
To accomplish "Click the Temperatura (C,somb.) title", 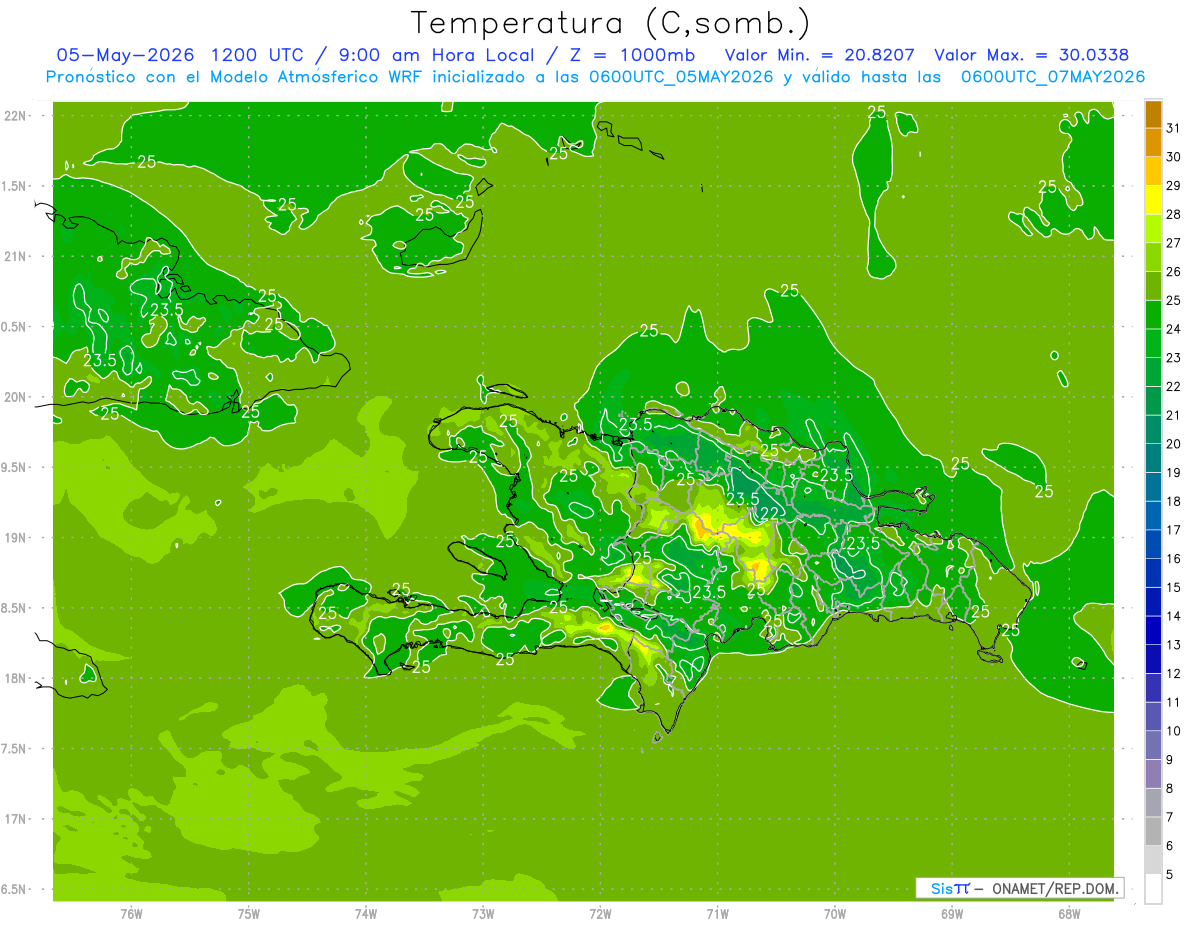I will [611, 22].
